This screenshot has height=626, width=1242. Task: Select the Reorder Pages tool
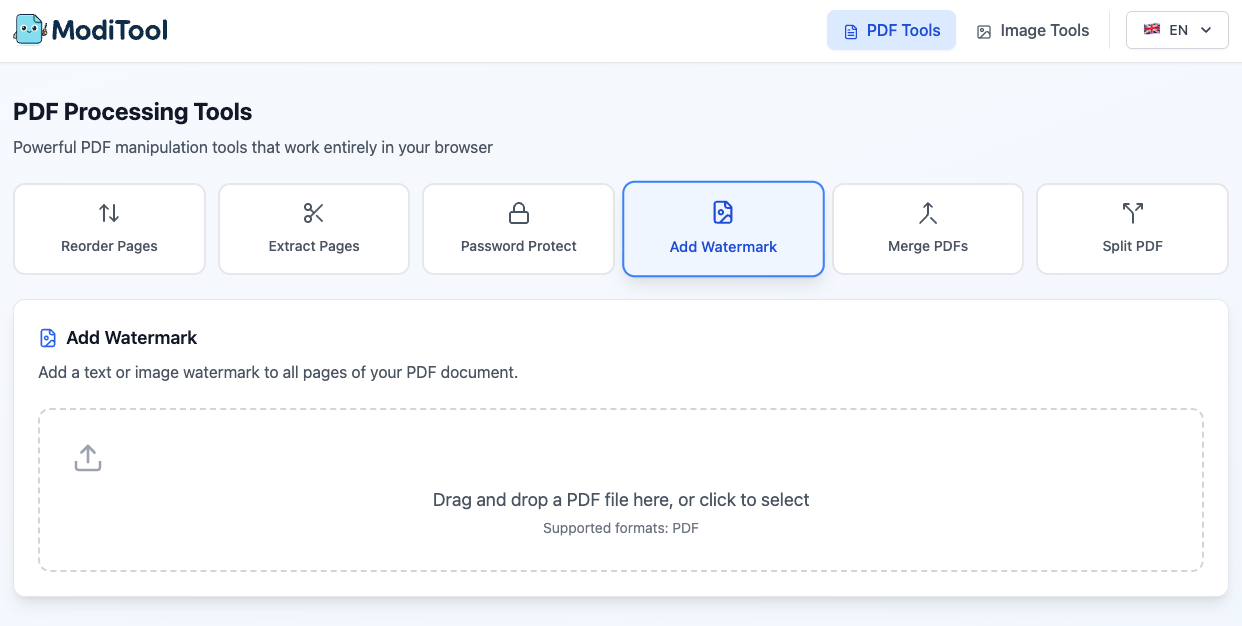109,228
